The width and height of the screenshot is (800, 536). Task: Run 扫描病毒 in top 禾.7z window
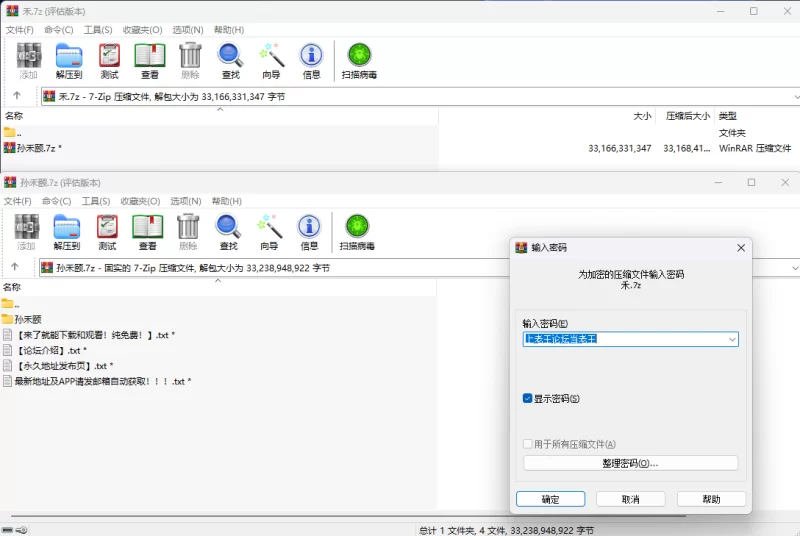(x=359, y=61)
